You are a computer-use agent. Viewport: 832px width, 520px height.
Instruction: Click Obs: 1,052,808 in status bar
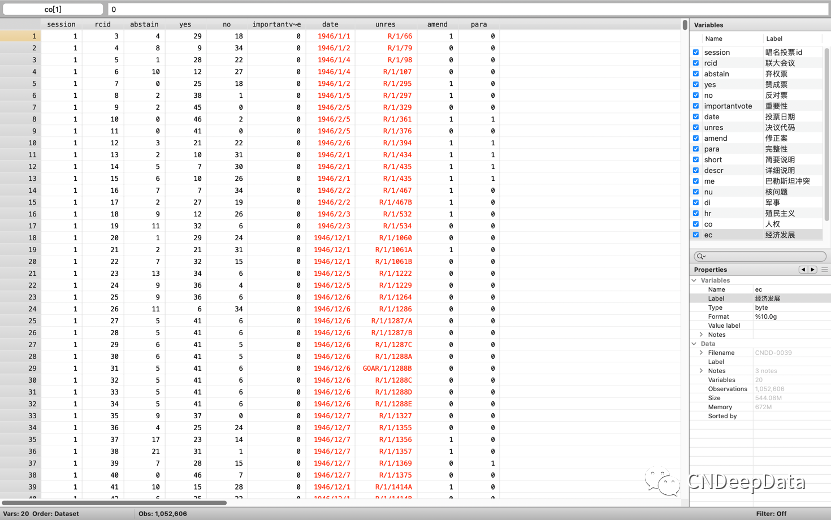click(x=162, y=514)
